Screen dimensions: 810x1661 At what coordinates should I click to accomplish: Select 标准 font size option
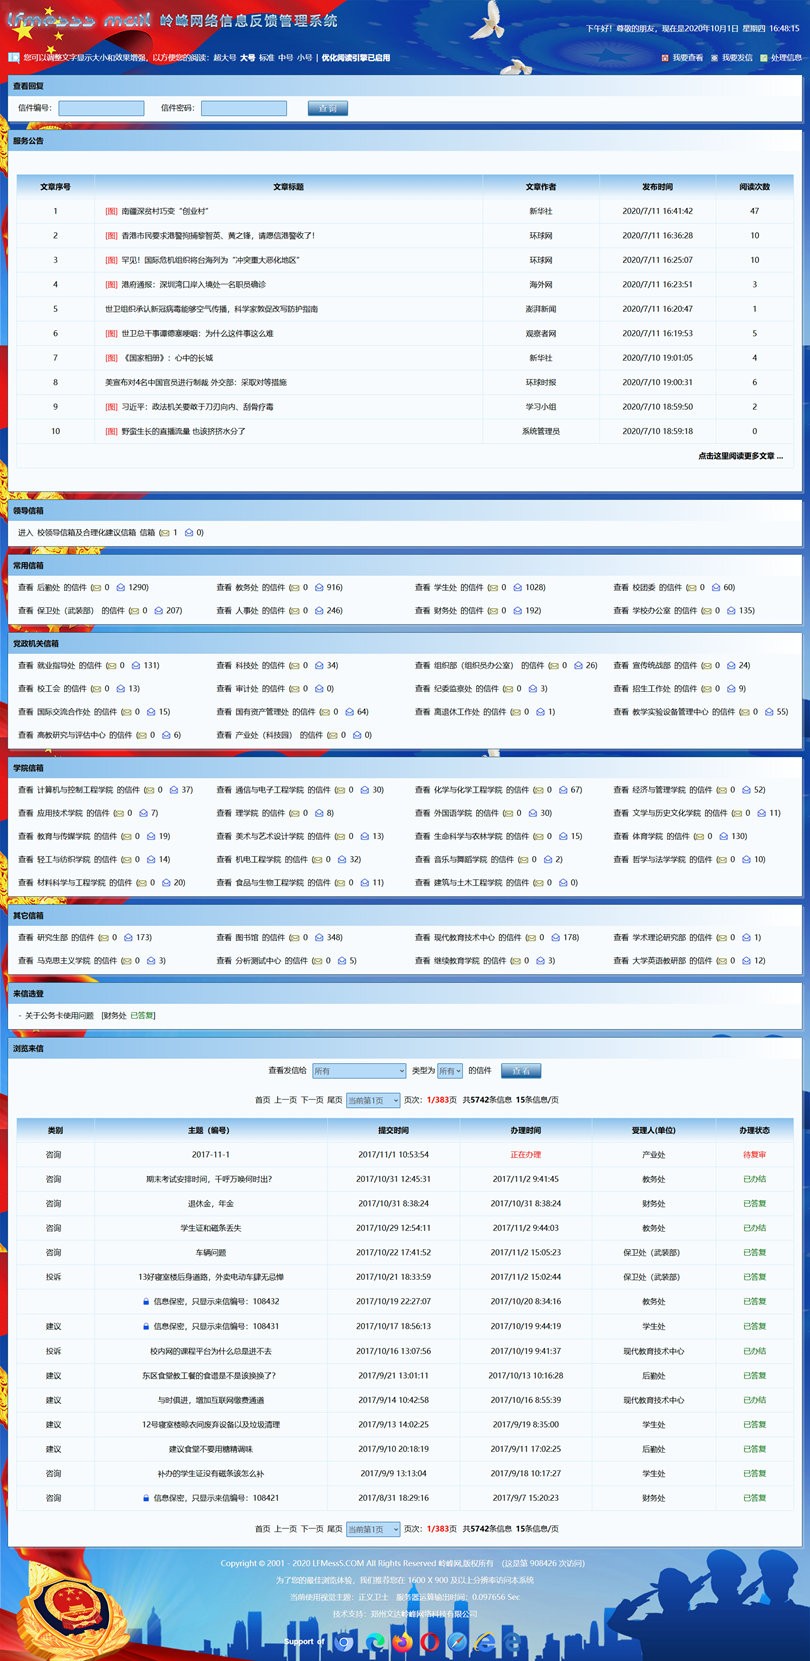pyautogui.click(x=266, y=58)
